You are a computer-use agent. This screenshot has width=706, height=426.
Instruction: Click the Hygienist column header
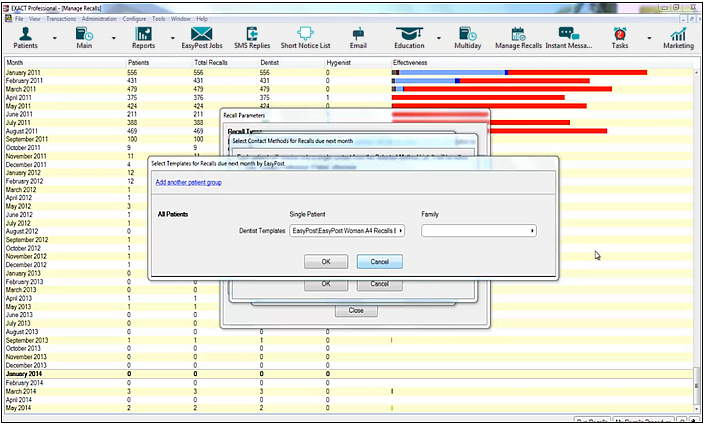pos(358,63)
